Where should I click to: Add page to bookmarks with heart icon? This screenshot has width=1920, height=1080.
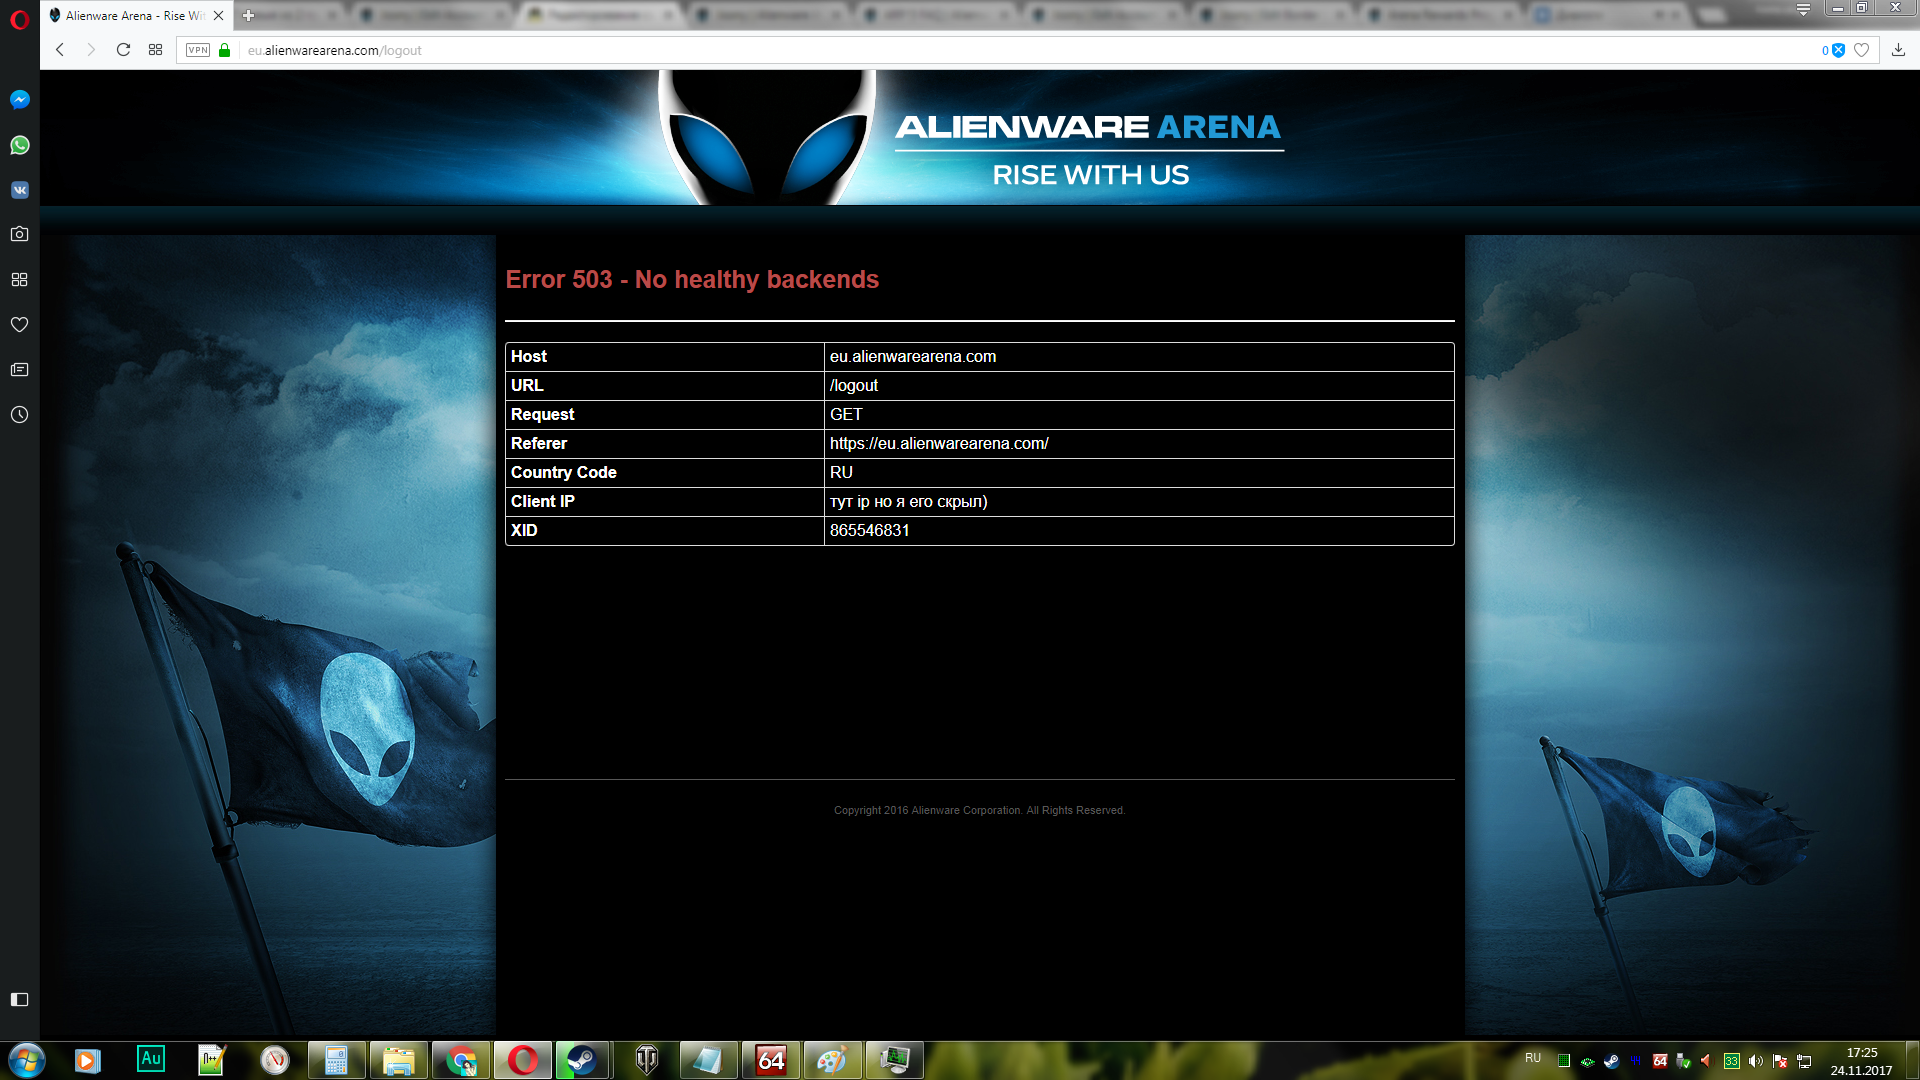tap(1861, 50)
